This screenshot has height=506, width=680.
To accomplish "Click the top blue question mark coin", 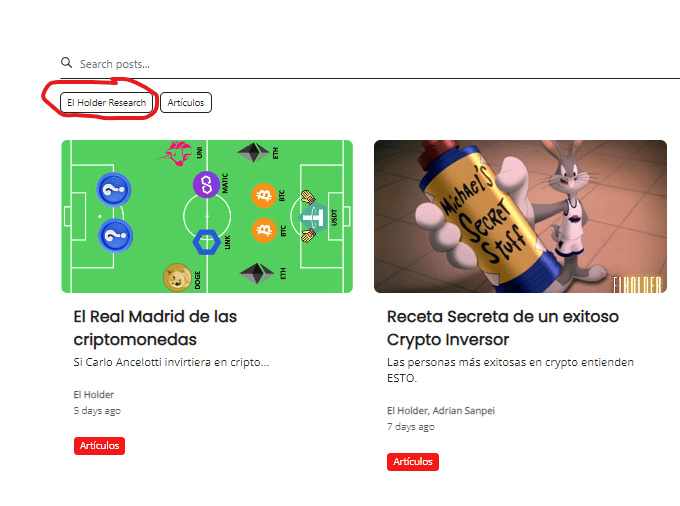I will tap(114, 189).
